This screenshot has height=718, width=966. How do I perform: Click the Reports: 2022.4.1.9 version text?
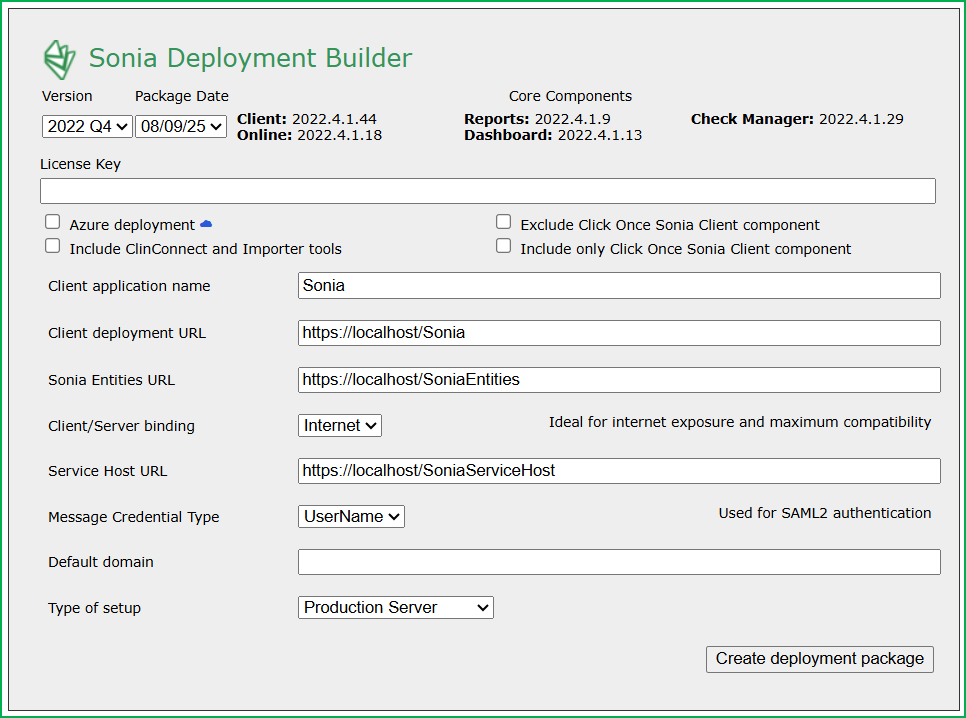point(537,119)
